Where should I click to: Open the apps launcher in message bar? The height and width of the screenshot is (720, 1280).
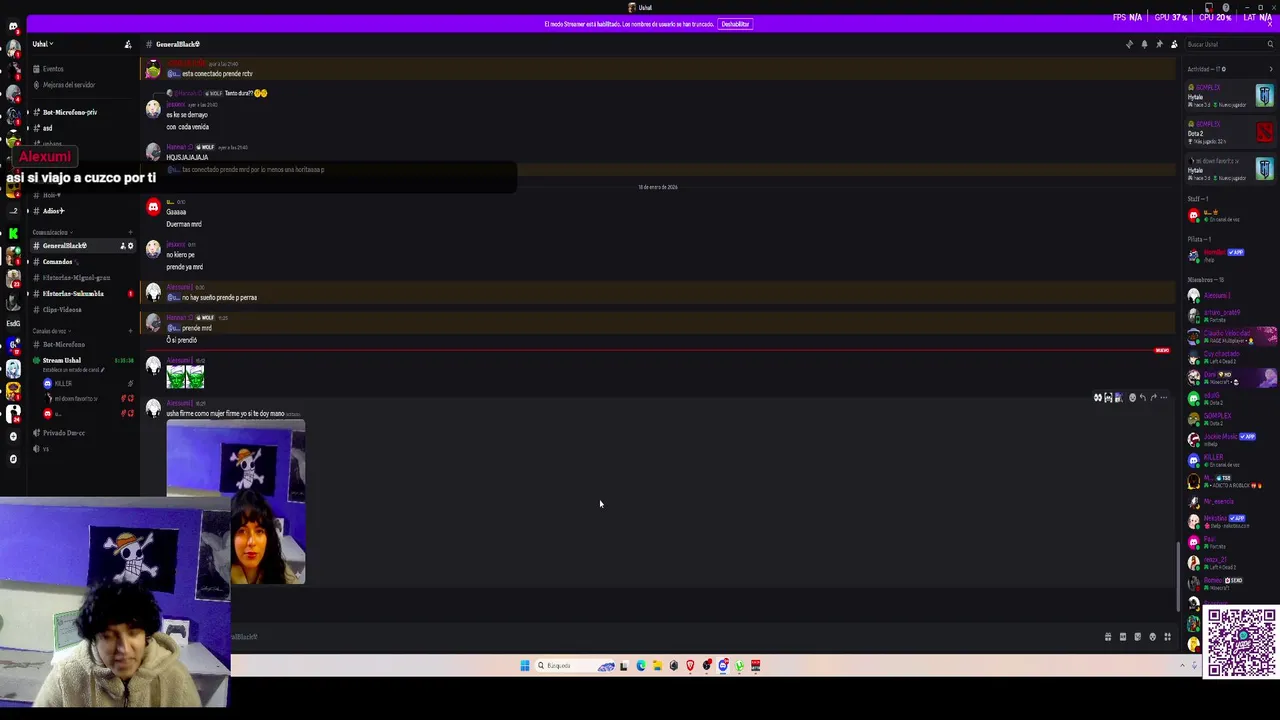pyautogui.click(x=1167, y=637)
